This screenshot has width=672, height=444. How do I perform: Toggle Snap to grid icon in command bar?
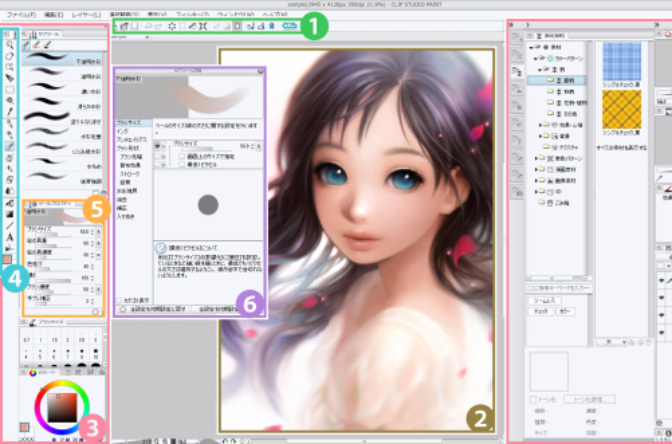272,26
